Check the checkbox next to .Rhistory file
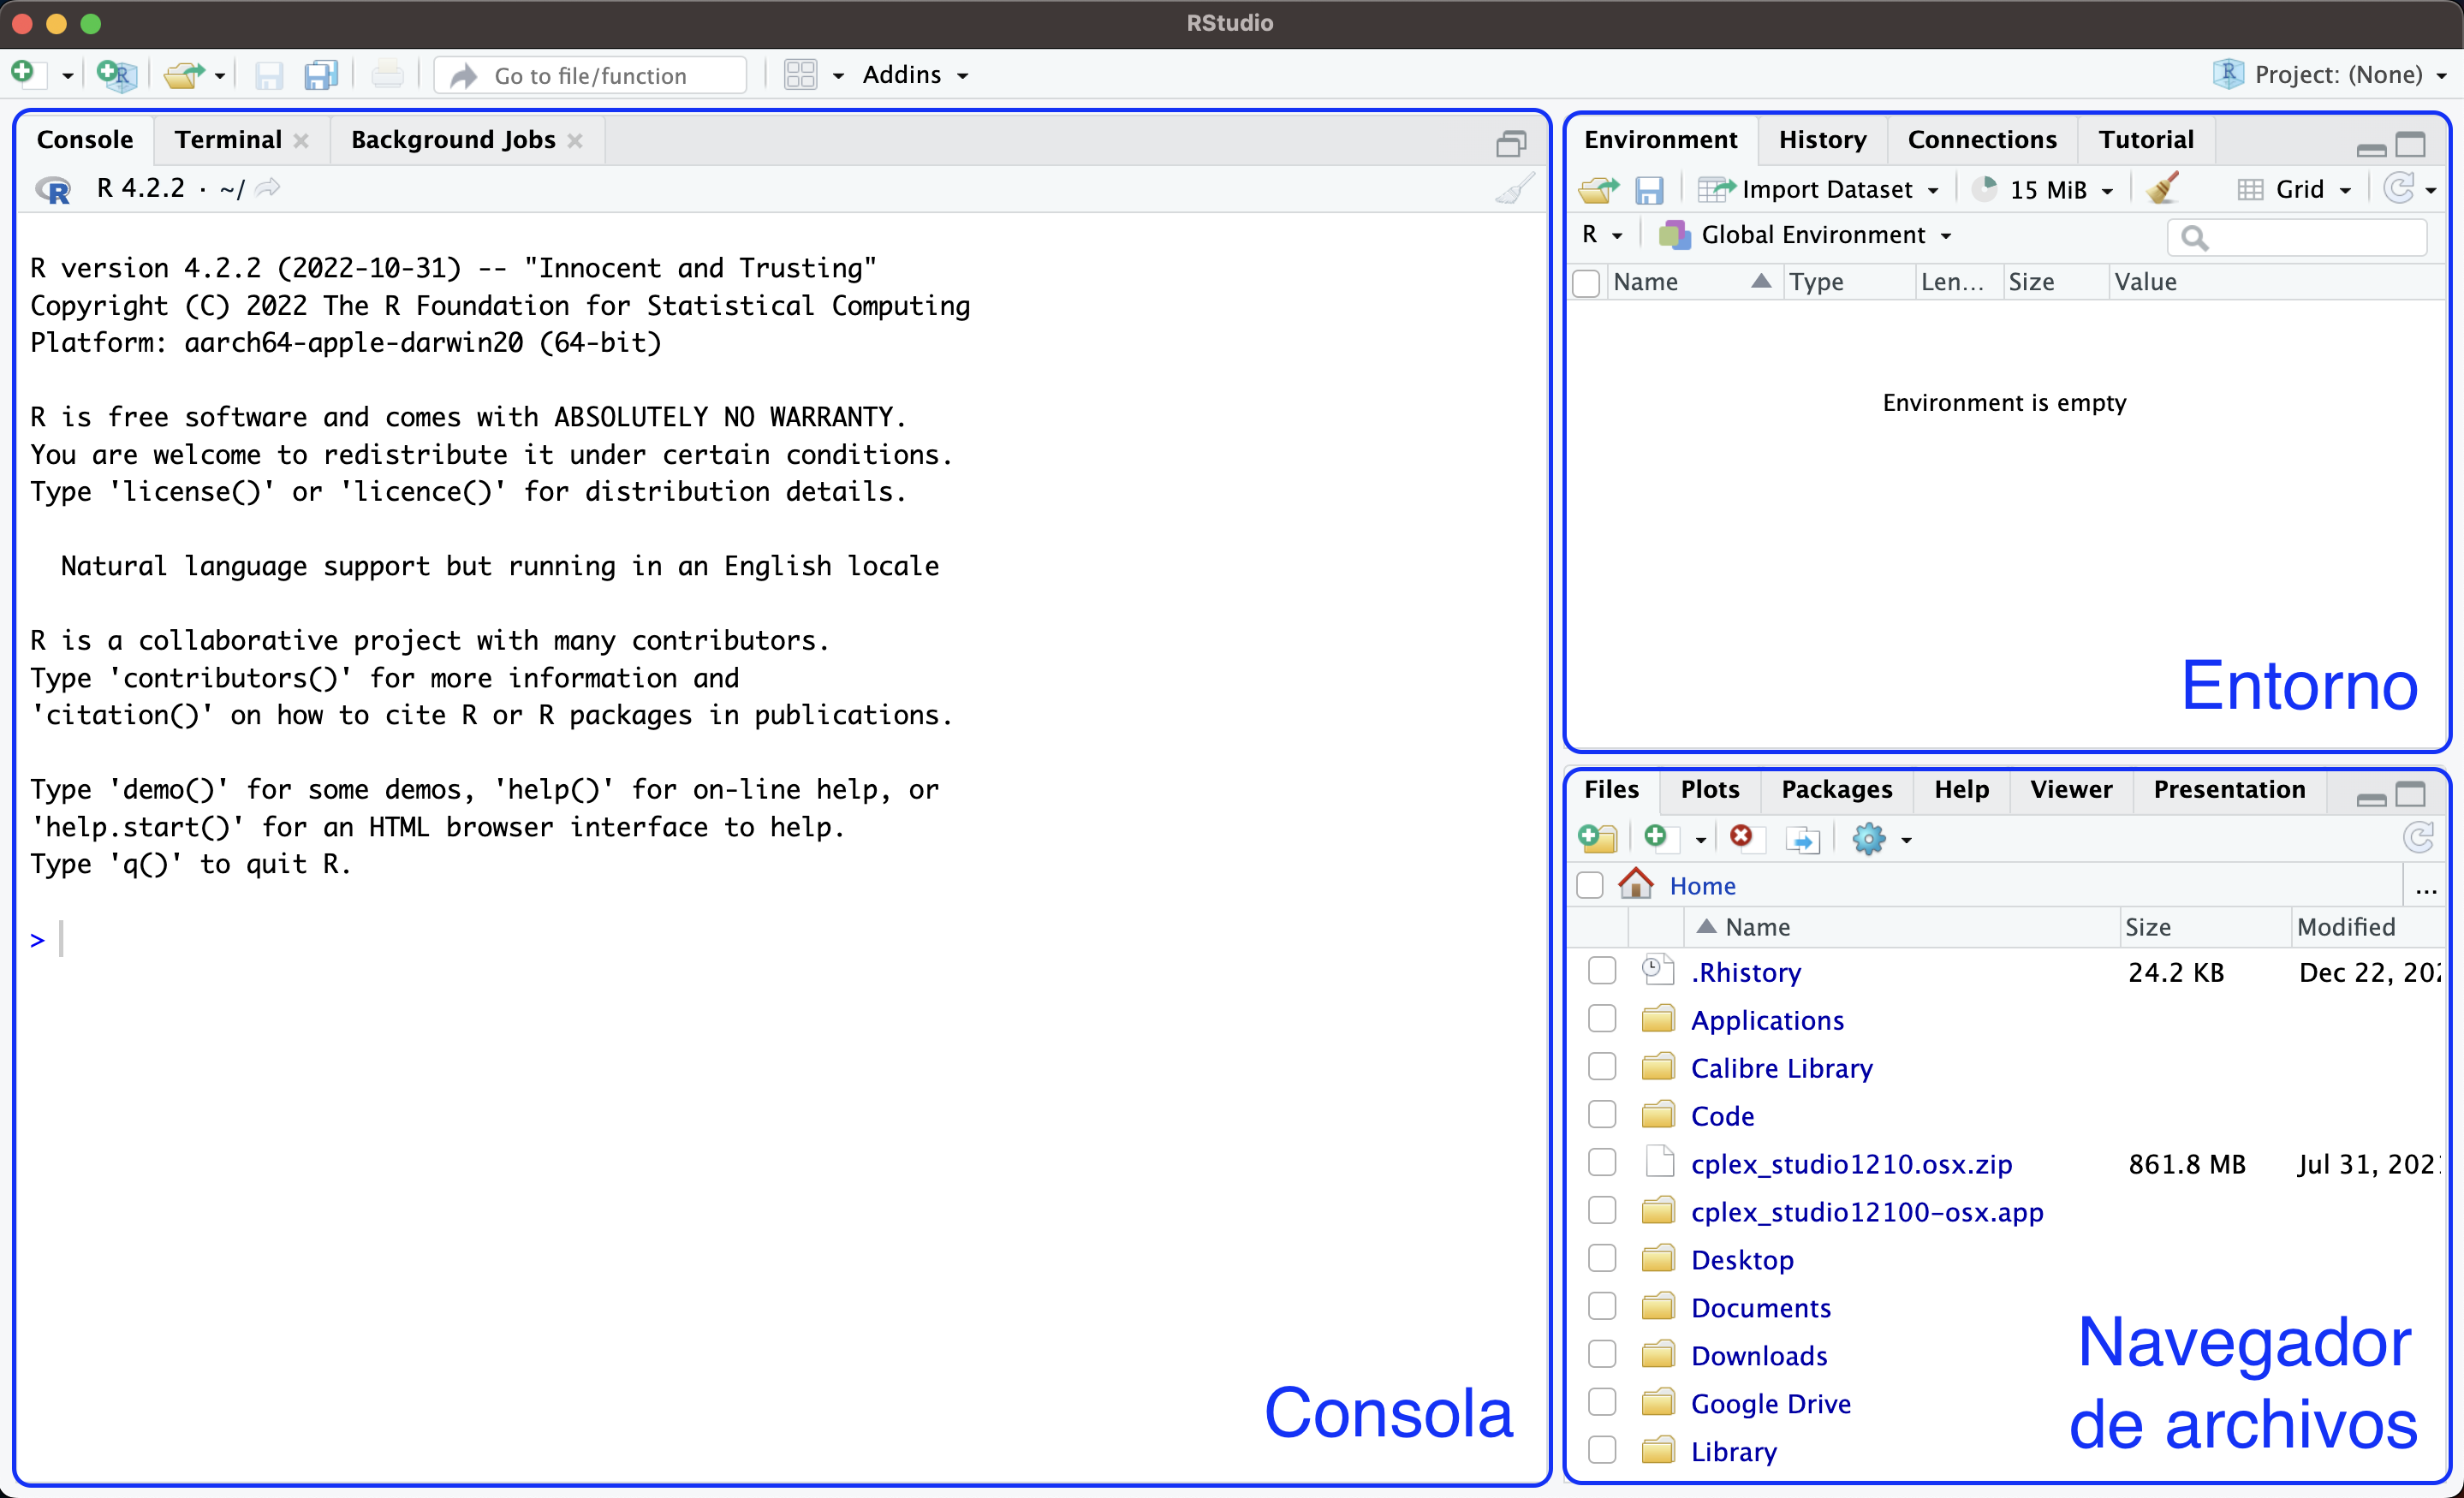The height and width of the screenshot is (1498, 2464). pos(1602,970)
